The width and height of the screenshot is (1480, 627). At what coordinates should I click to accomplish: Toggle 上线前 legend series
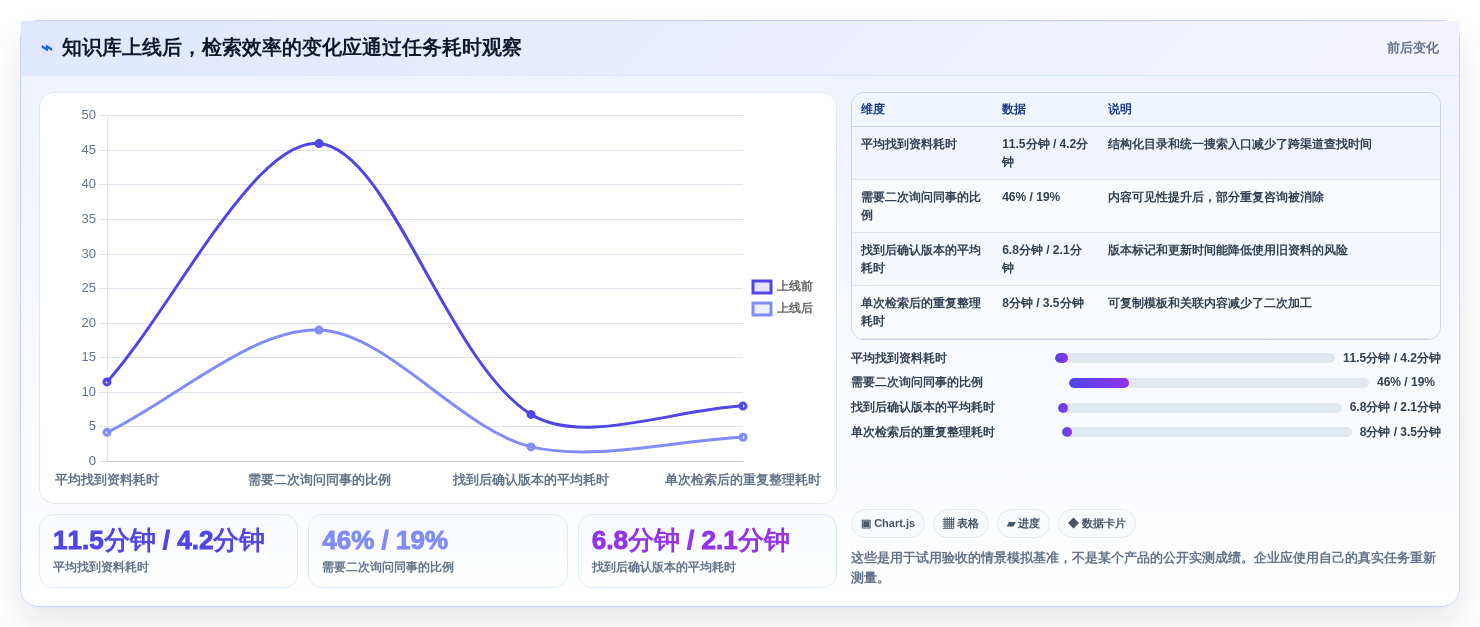point(782,286)
